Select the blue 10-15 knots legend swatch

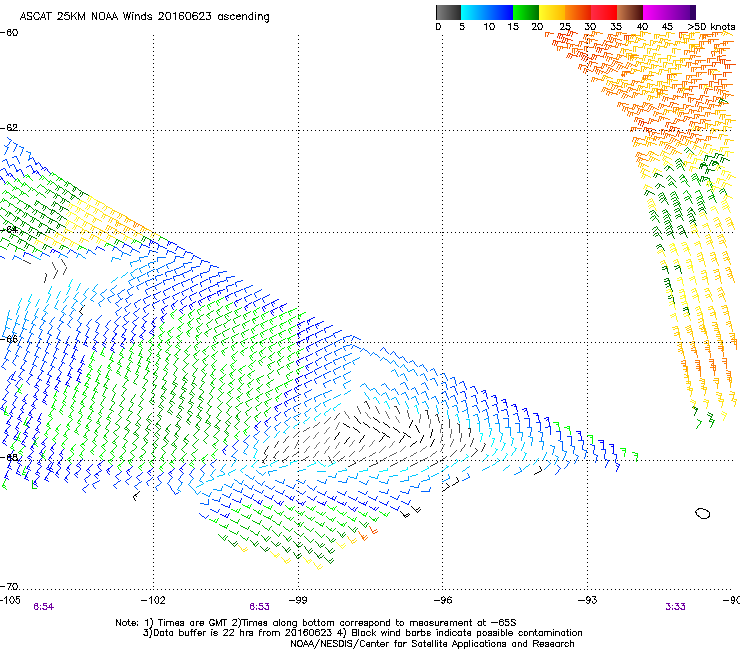tap(500, 12)
